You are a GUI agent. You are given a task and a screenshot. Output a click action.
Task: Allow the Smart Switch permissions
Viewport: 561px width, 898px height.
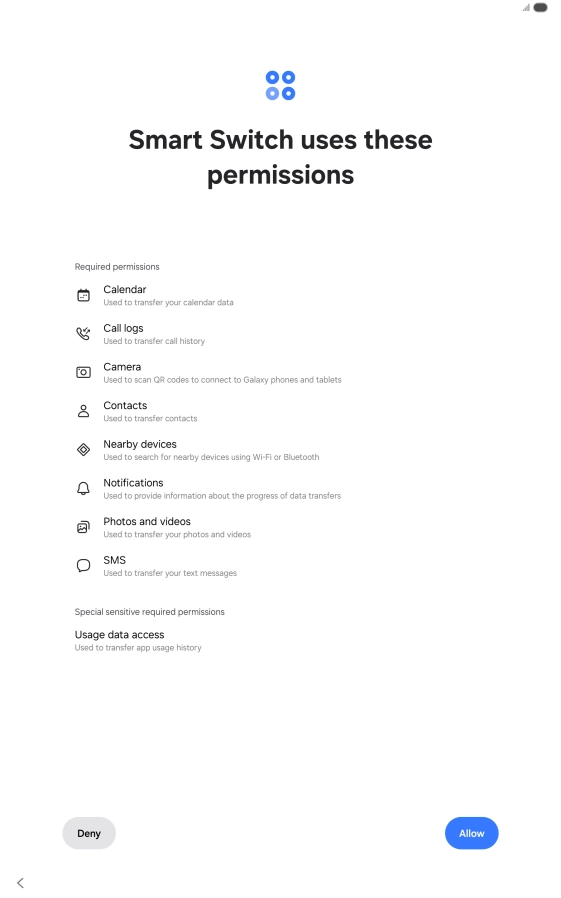click(x=472, y=833)
